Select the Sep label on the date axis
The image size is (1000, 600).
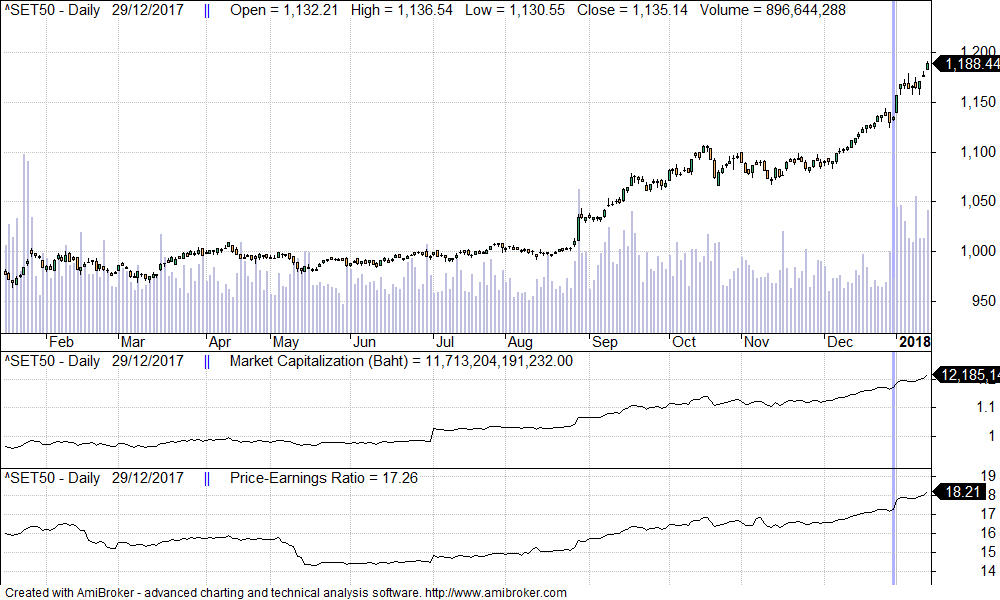(607, 342)
